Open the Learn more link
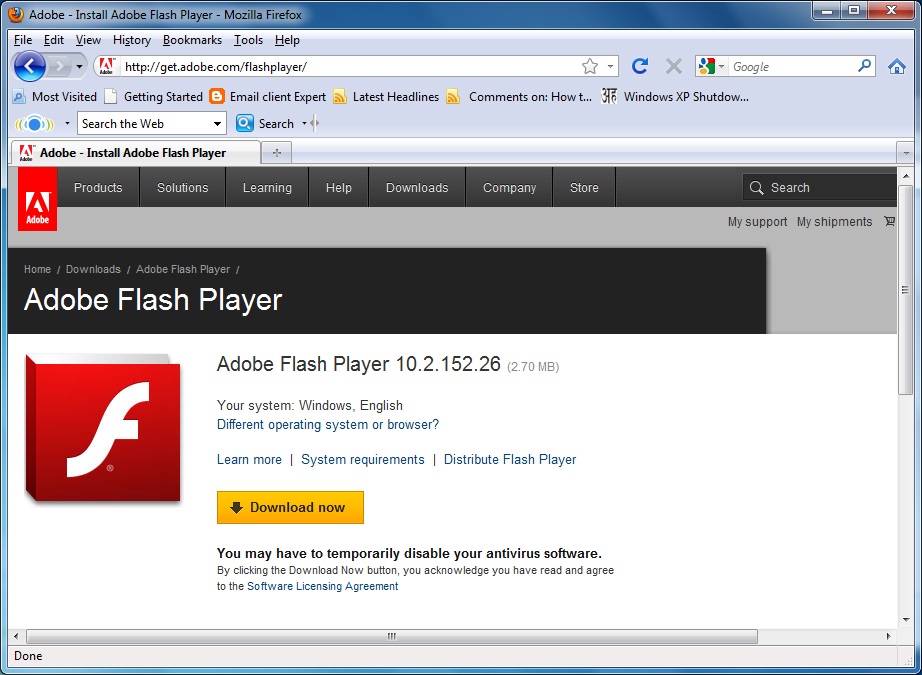Image resolution: width=922 pixels, height=675 pixels. (x=249, y=460)
